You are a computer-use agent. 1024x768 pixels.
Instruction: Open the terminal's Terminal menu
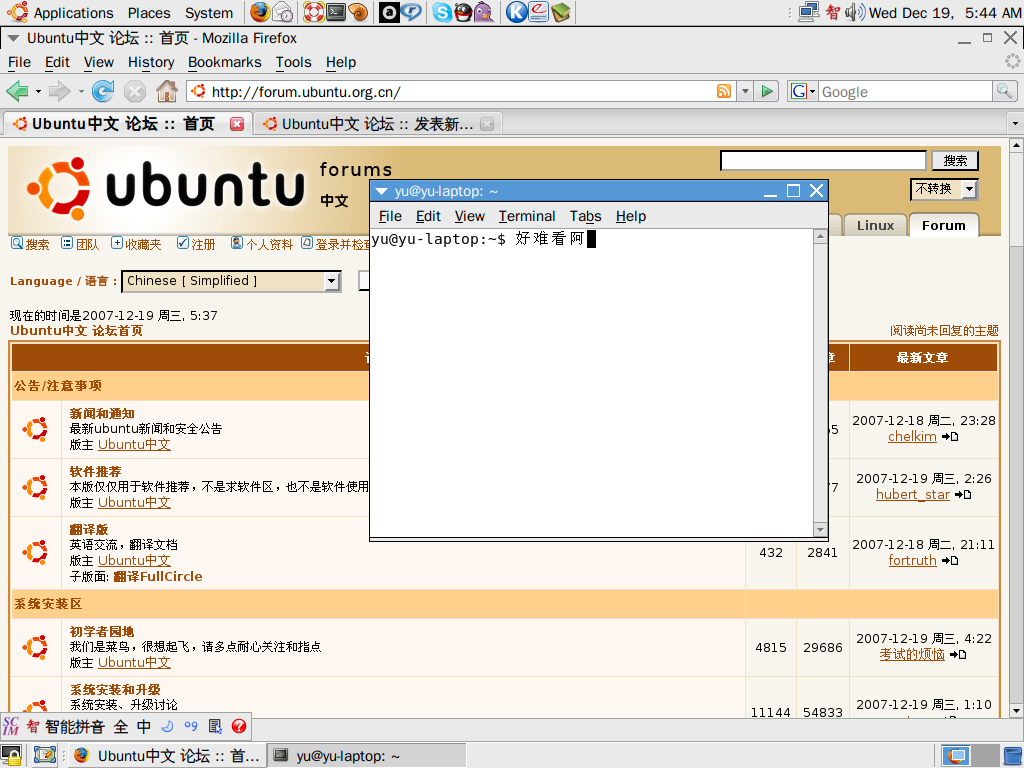526,216
